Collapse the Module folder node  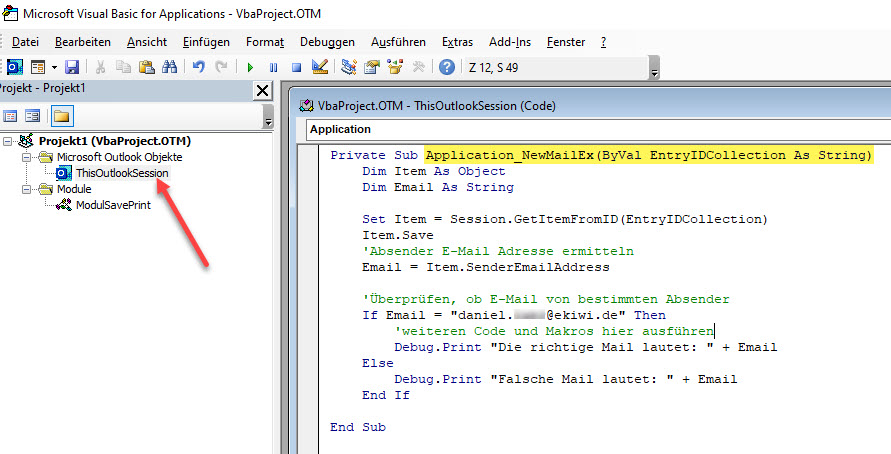26,189
